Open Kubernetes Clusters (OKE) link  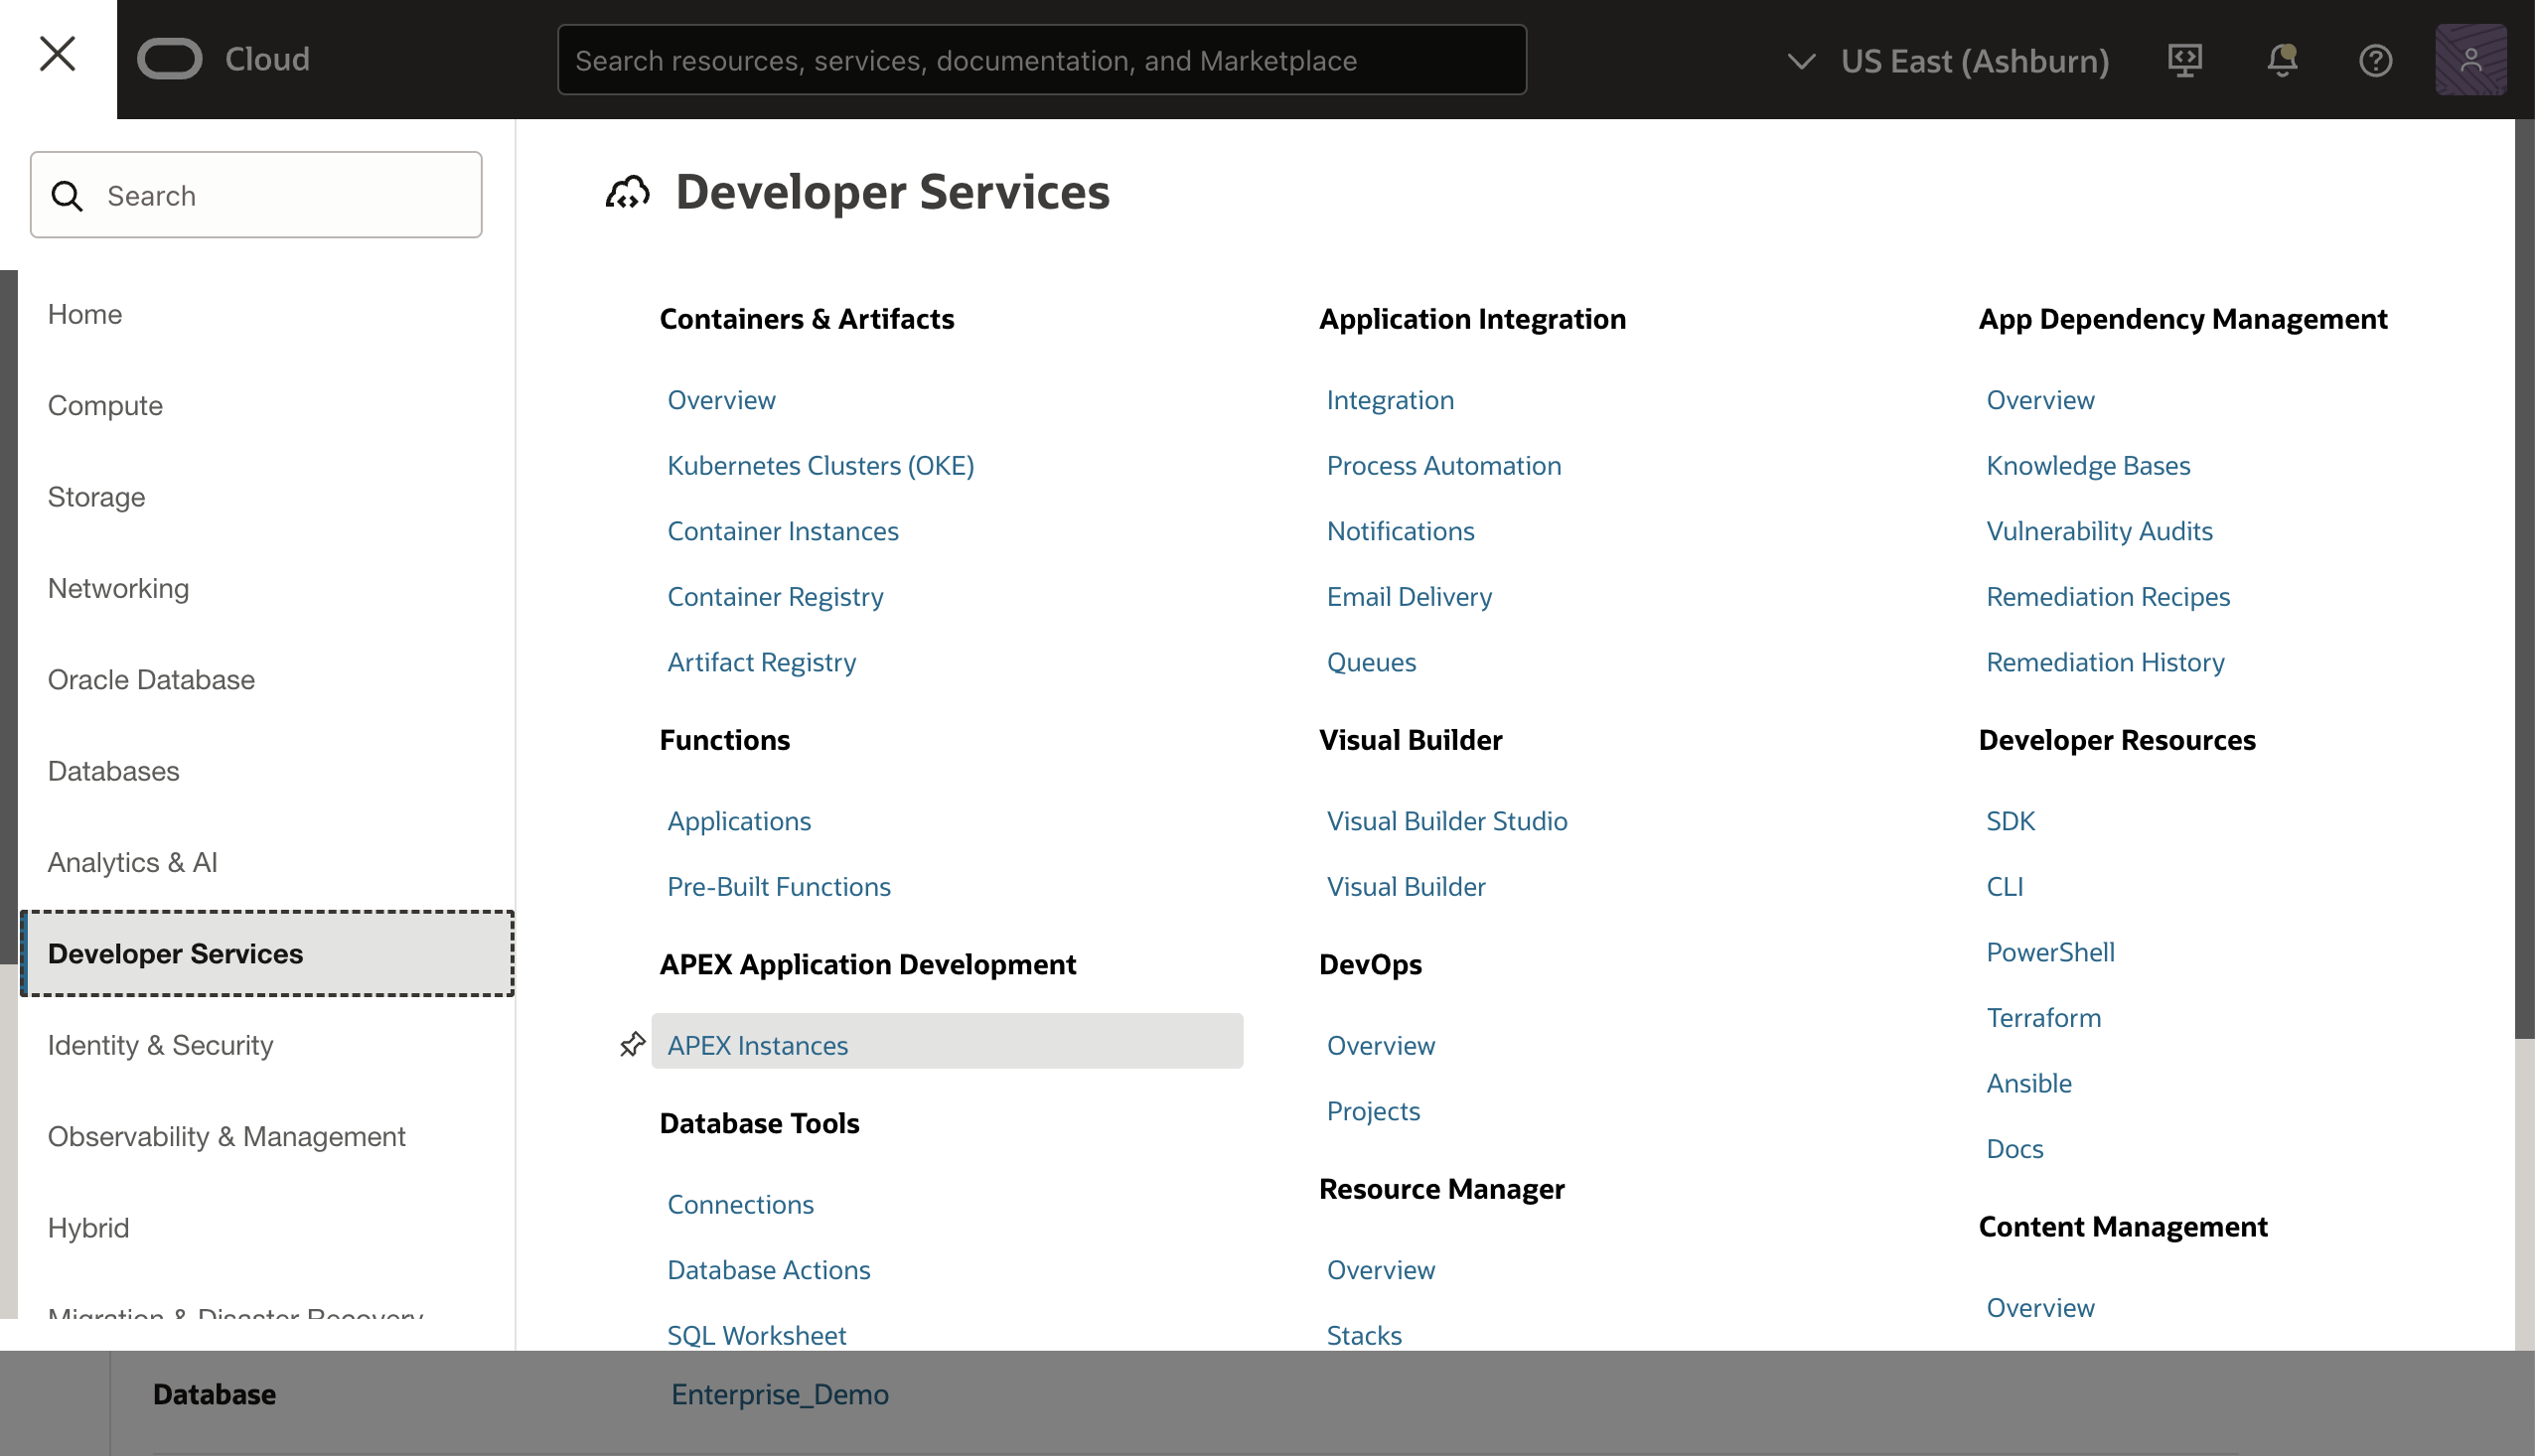point(820,465)
